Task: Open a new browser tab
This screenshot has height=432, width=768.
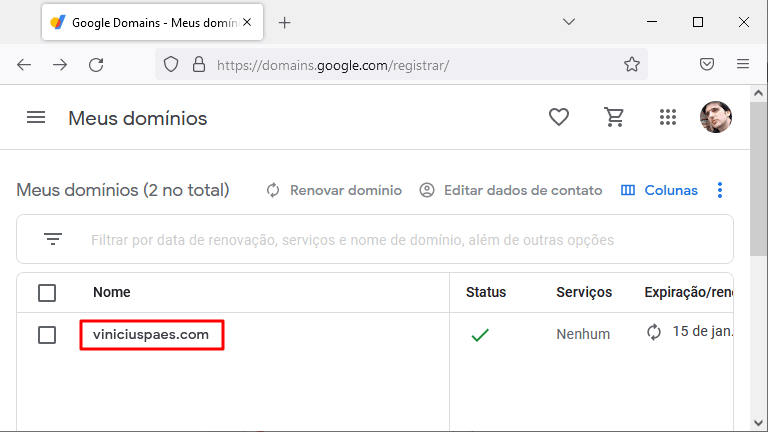Action: (x=285, y=23)
